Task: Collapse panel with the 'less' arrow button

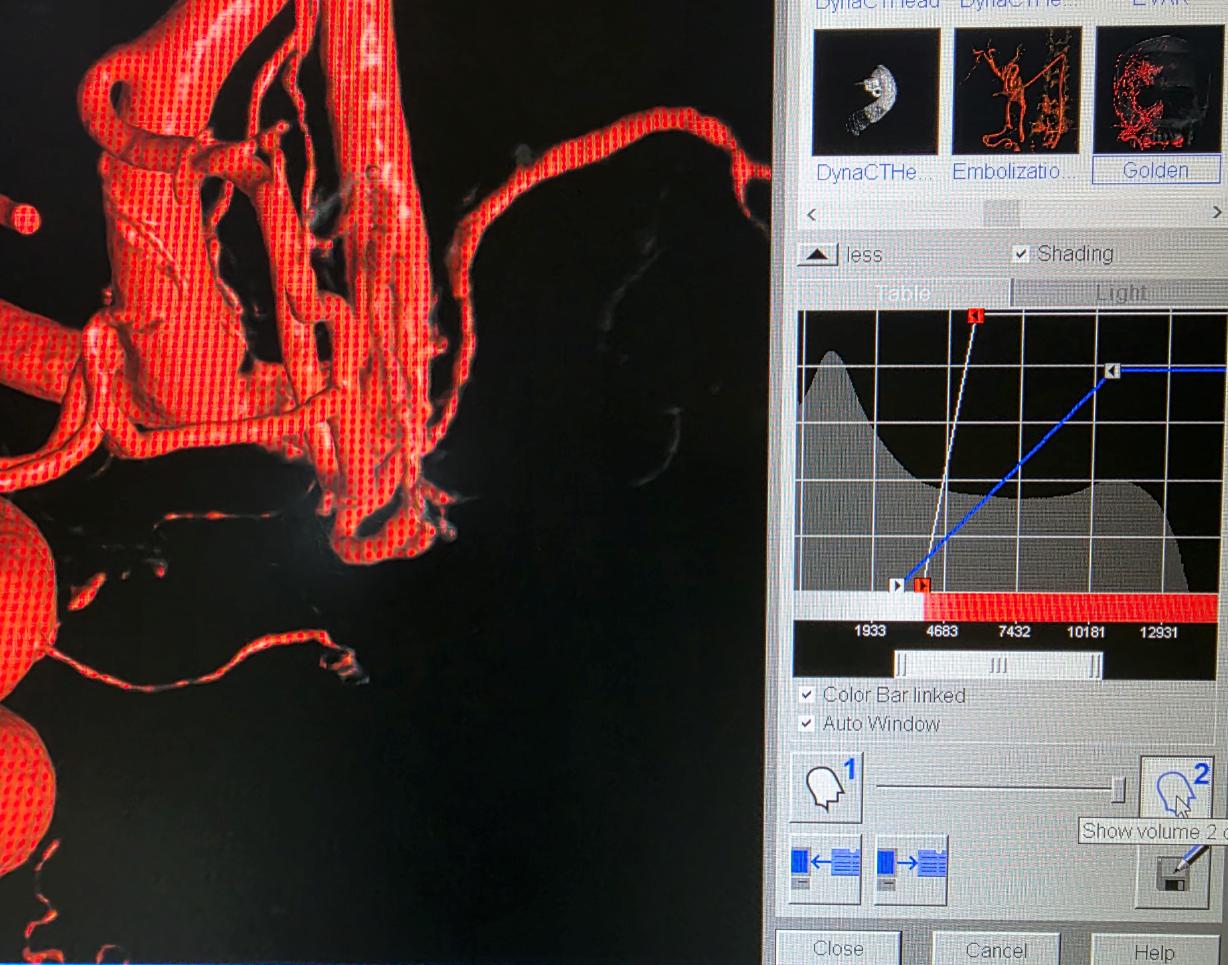Action: point(817,255)
